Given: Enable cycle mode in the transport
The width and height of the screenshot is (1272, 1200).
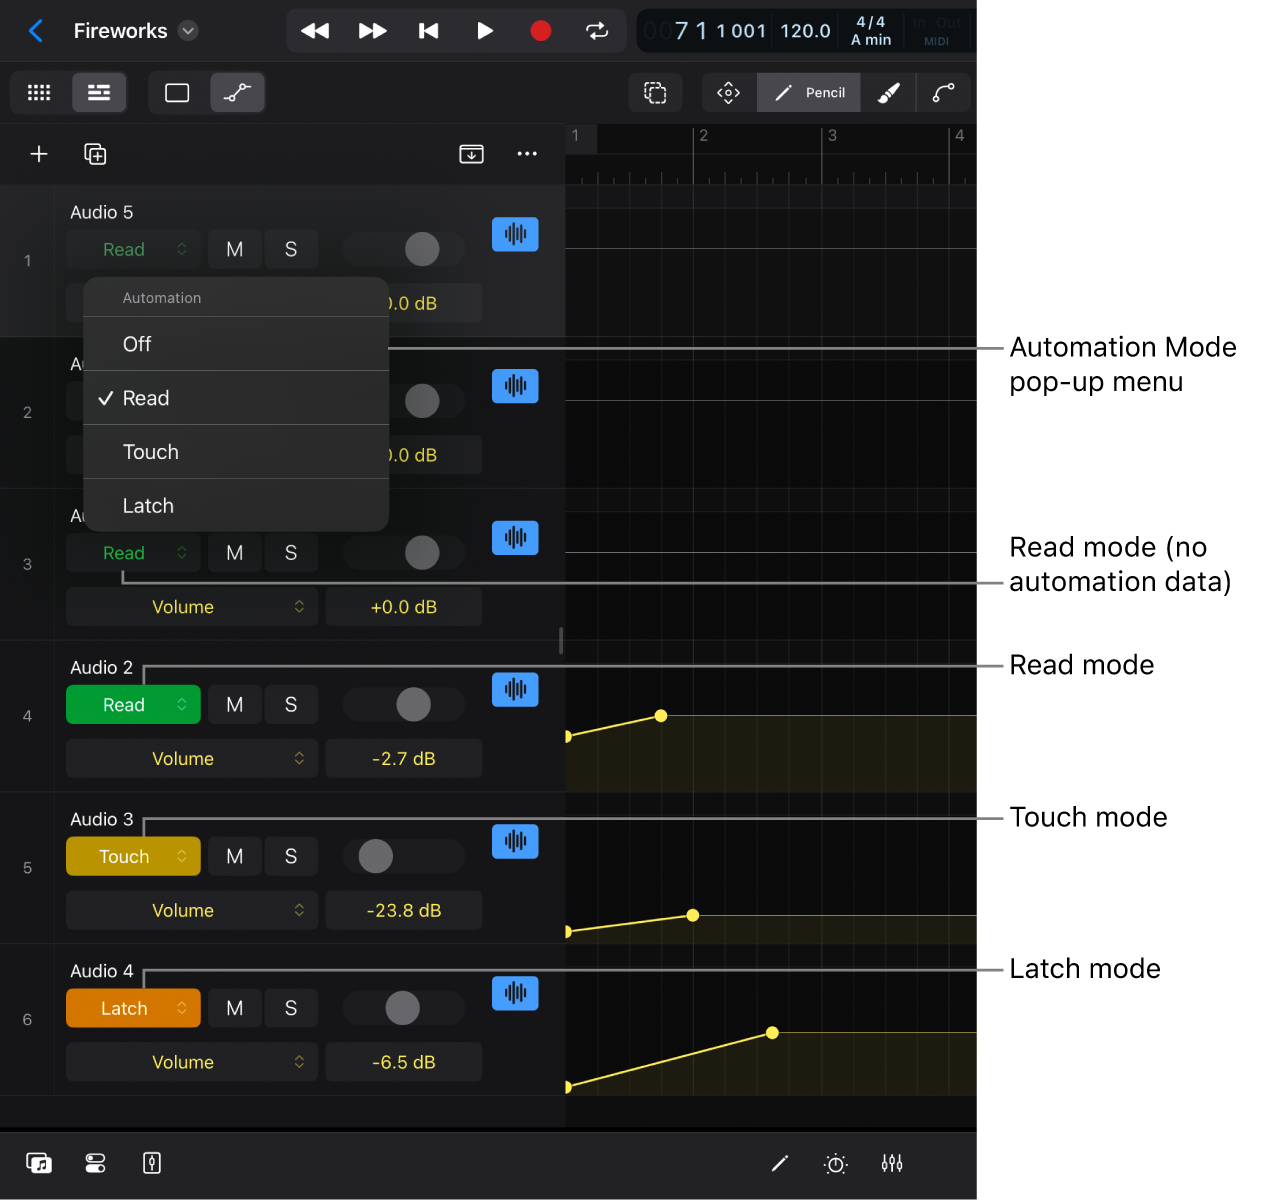Looking at the screenshot, I should (597, 31).
